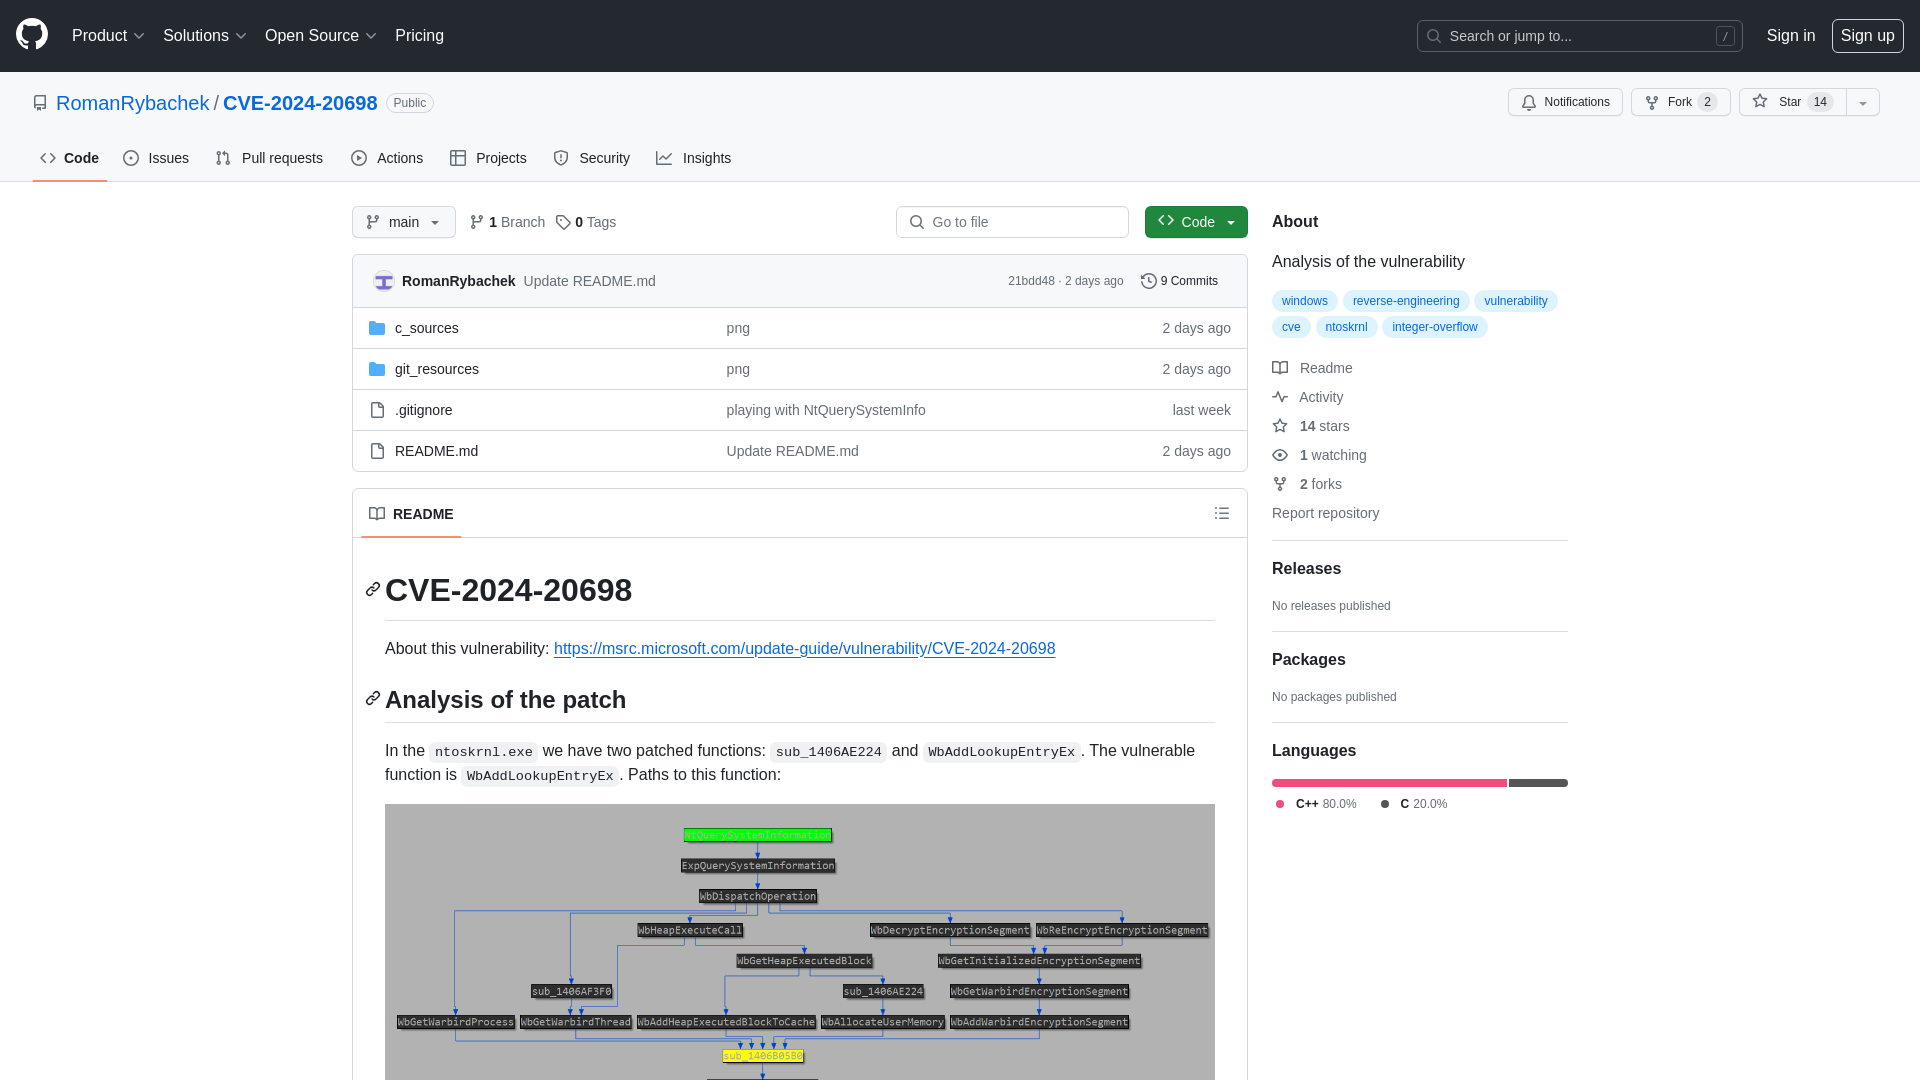The image size is (1920, 1080).
Task: Click the star icon in Star button
Action: point(1760,102)
